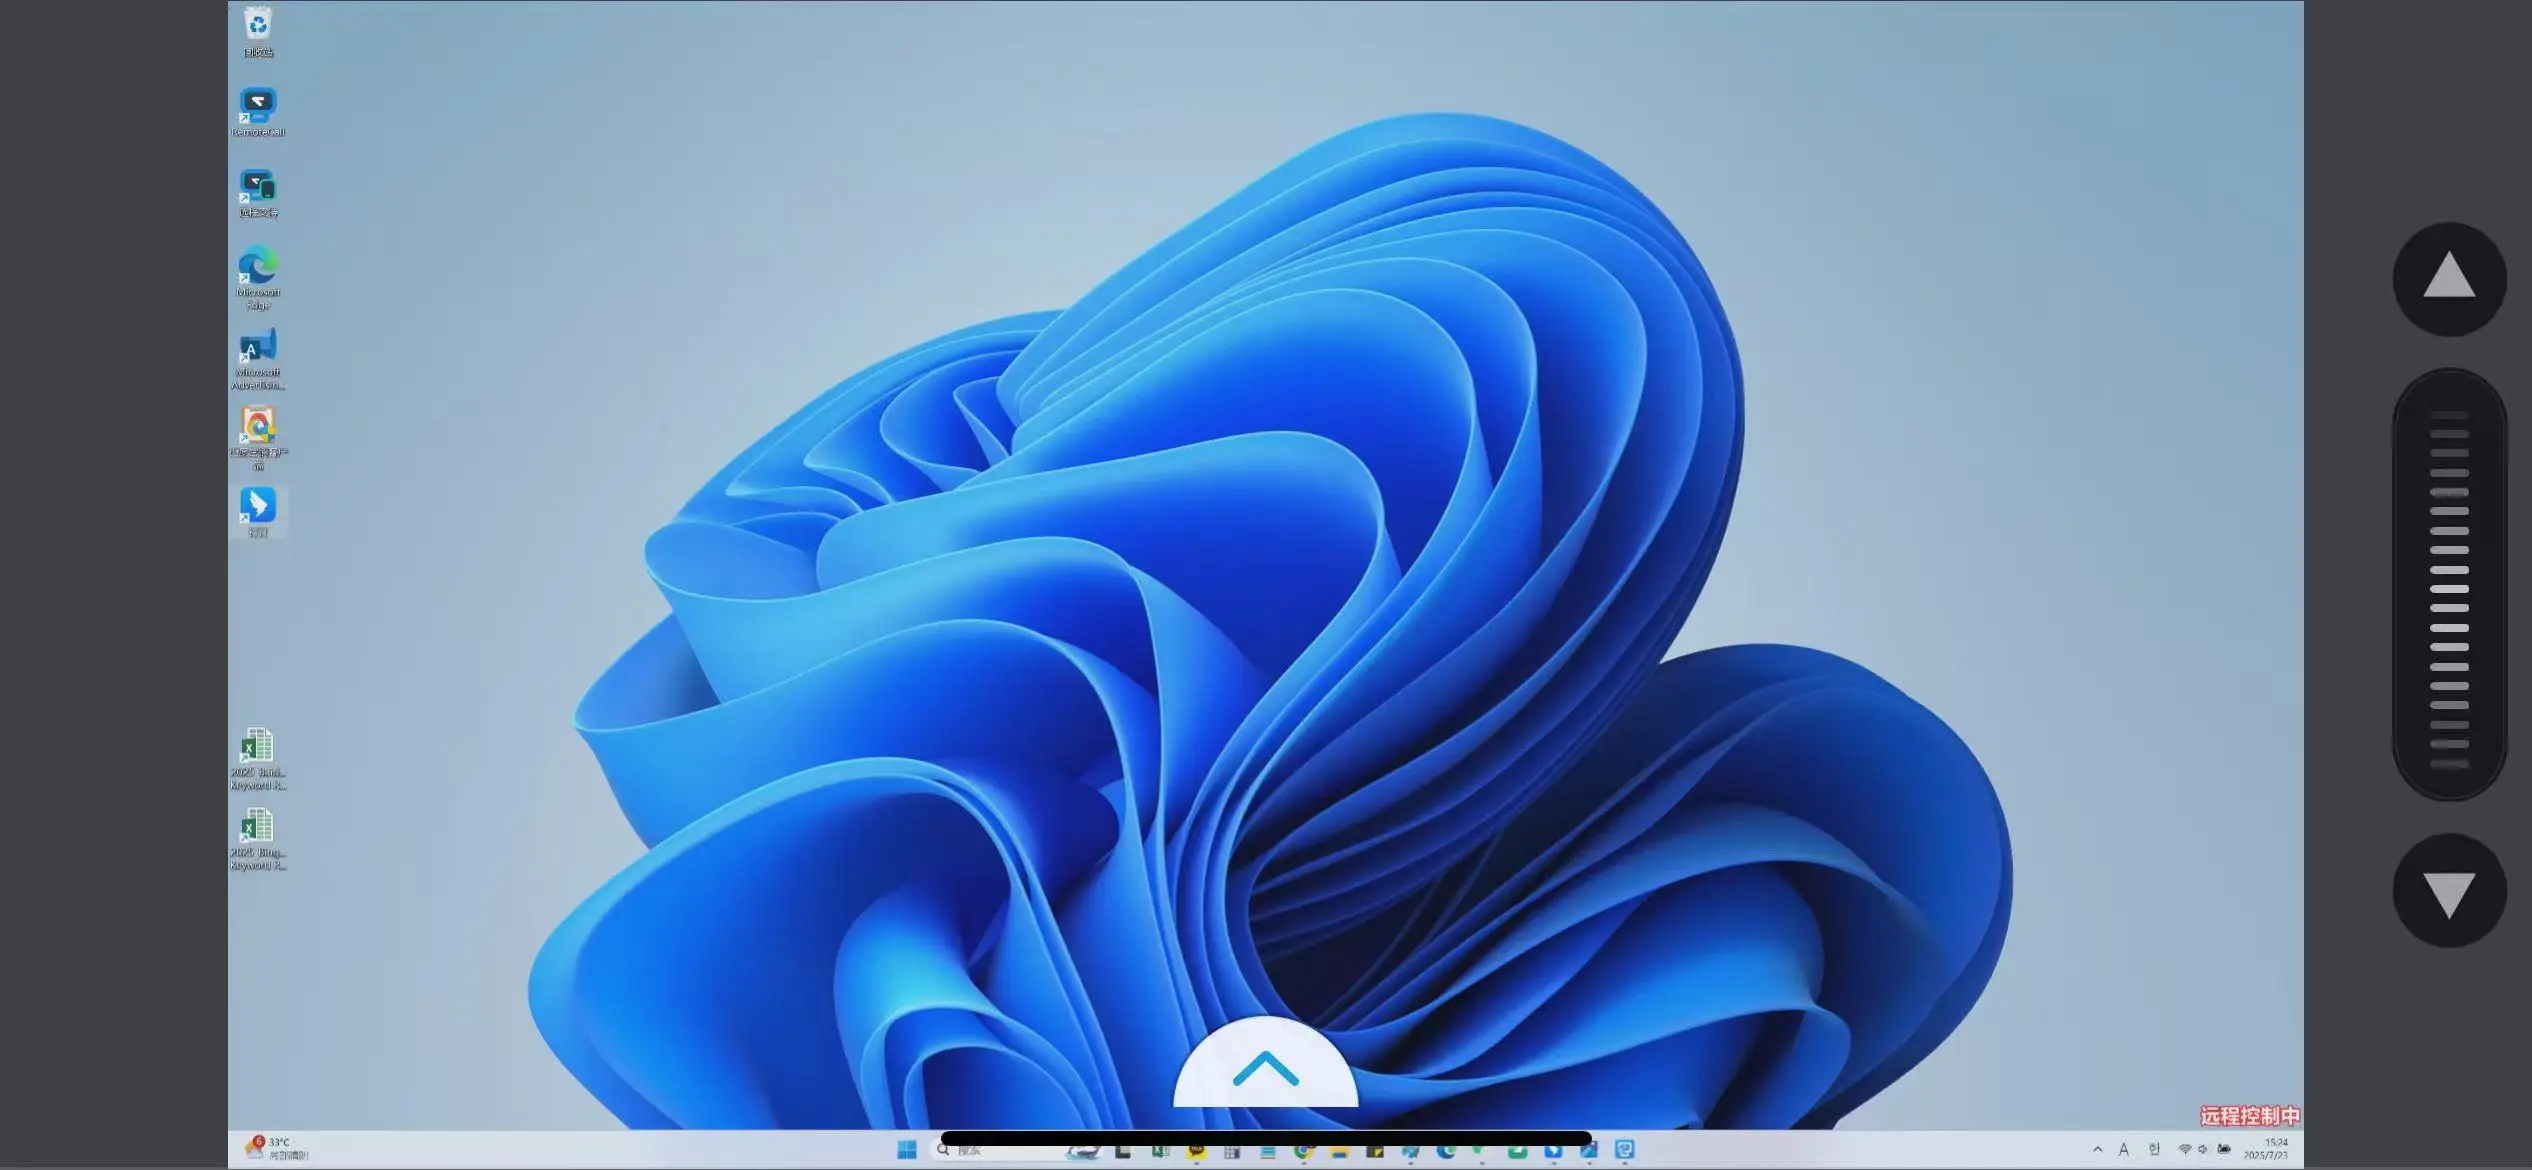
Task: Open the 2025 Baidu Keyword Excel file
Action: [258, 759]
